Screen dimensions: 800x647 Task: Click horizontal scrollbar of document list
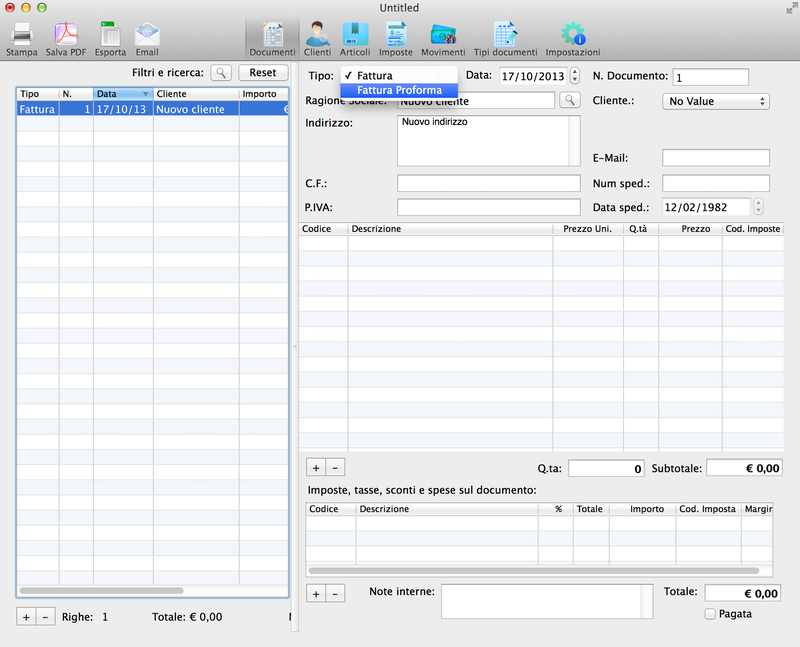(x=102, y=591)
